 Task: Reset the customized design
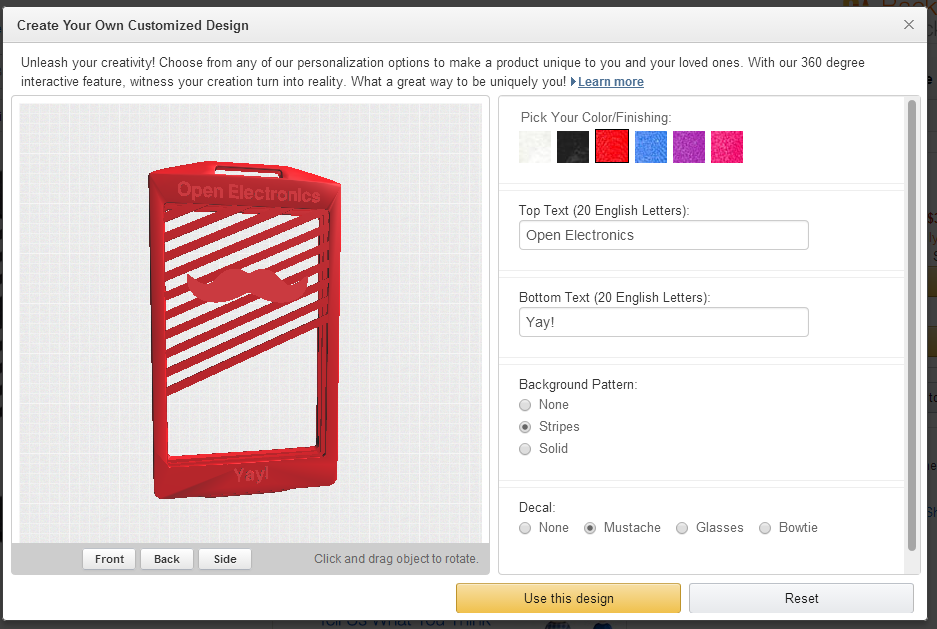coord(801,598)
